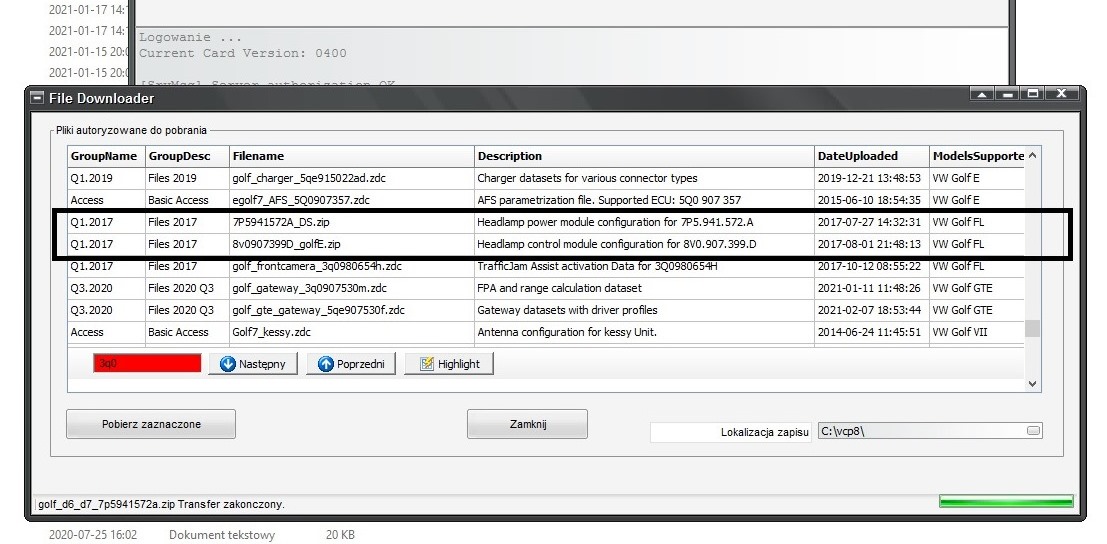Screen dimensions: 1107x544
Task: Sort by ModelsSupported column header
Action: point(977,156)
